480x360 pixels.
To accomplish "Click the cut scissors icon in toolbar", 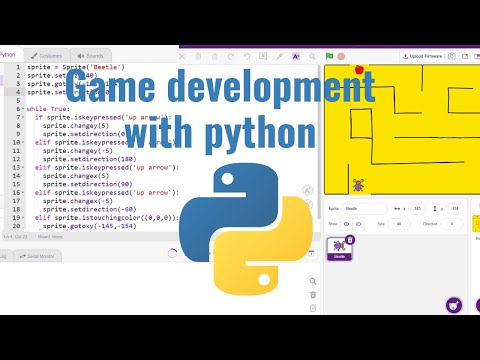I will coord(182,56).
